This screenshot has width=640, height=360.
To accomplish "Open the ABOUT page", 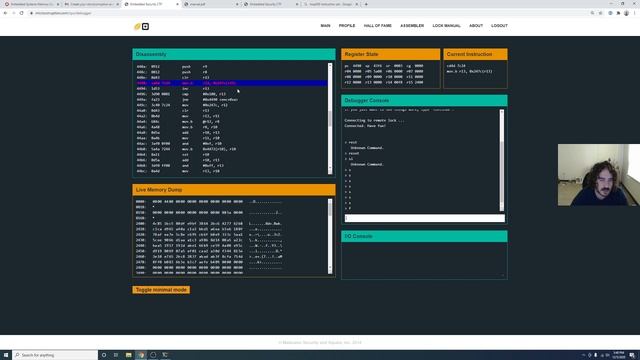I will click(x=476, y=26).
